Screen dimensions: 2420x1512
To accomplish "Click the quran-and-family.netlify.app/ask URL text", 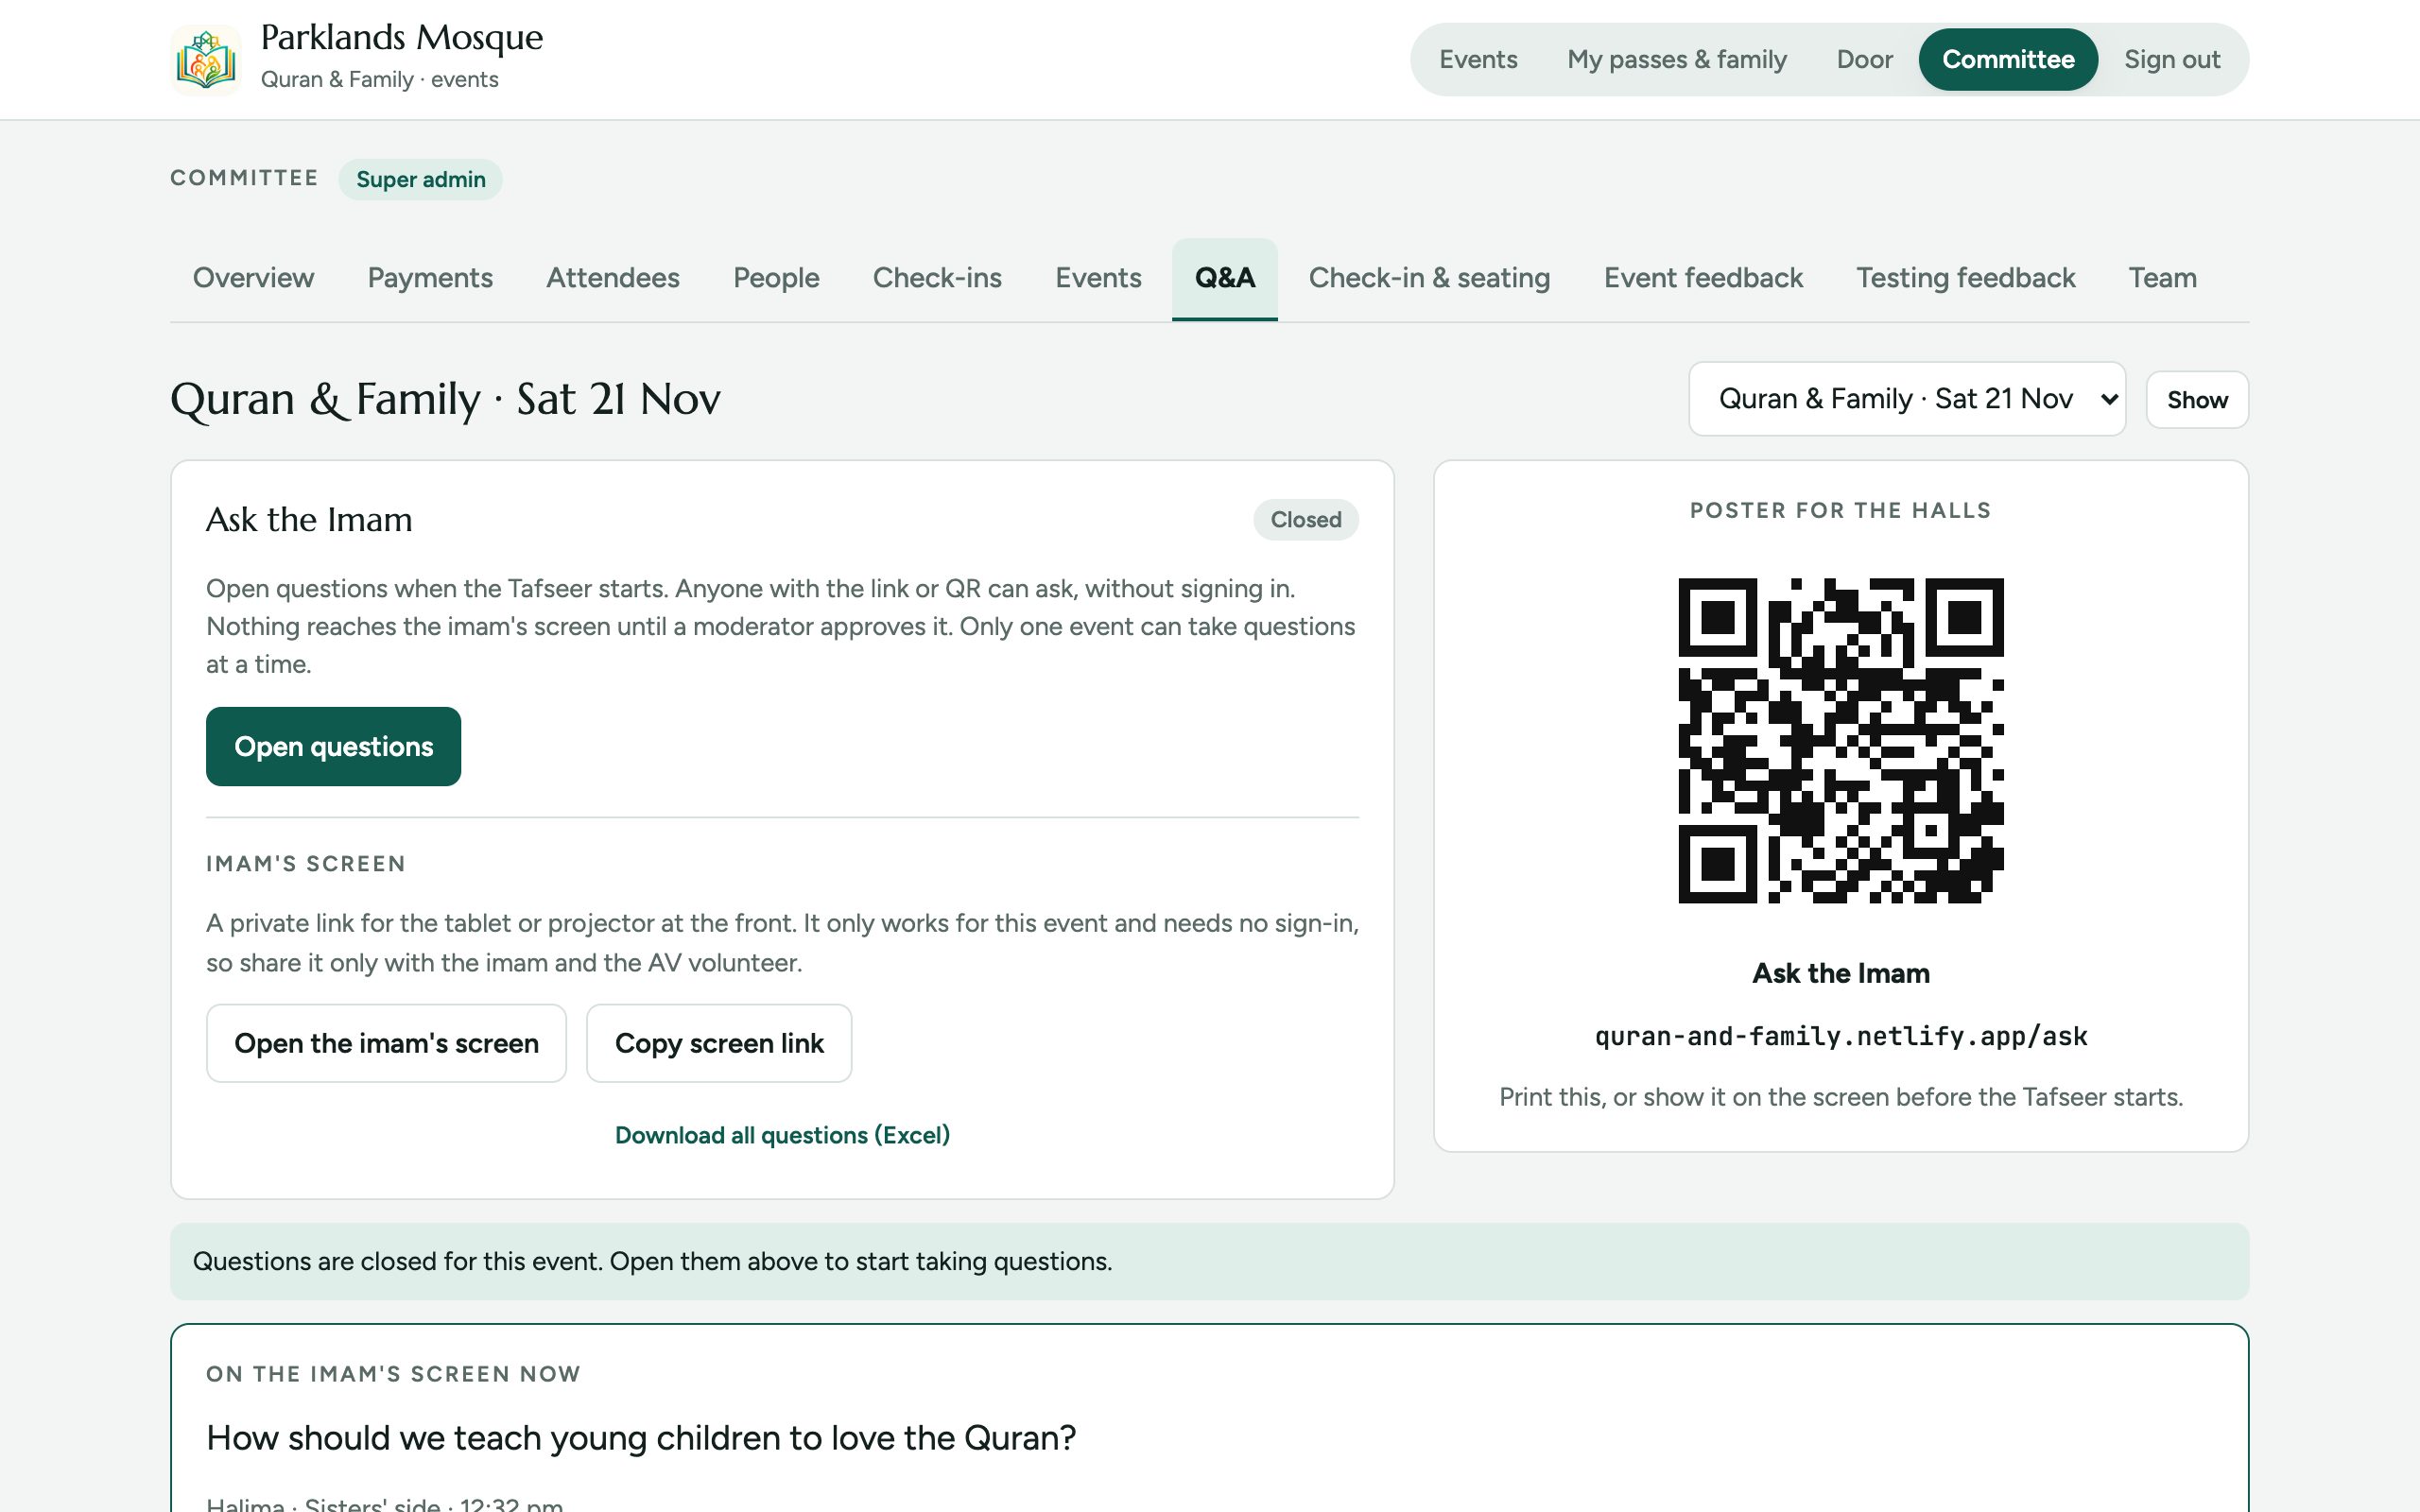I will pyautogui.click(x=1840, y=1036).
